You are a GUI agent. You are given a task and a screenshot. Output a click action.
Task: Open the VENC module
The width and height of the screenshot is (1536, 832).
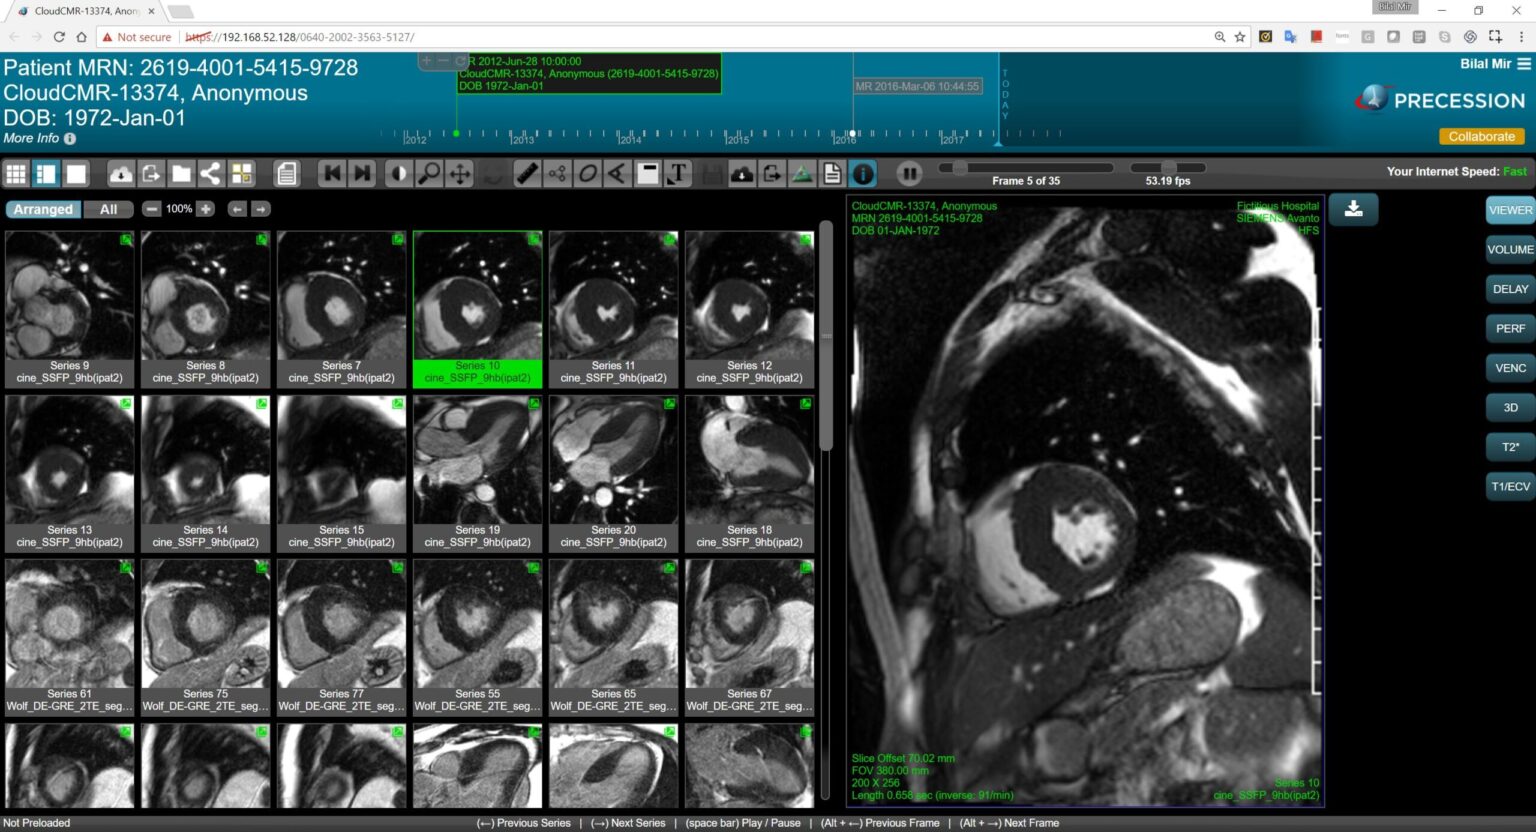(1510, 368)
